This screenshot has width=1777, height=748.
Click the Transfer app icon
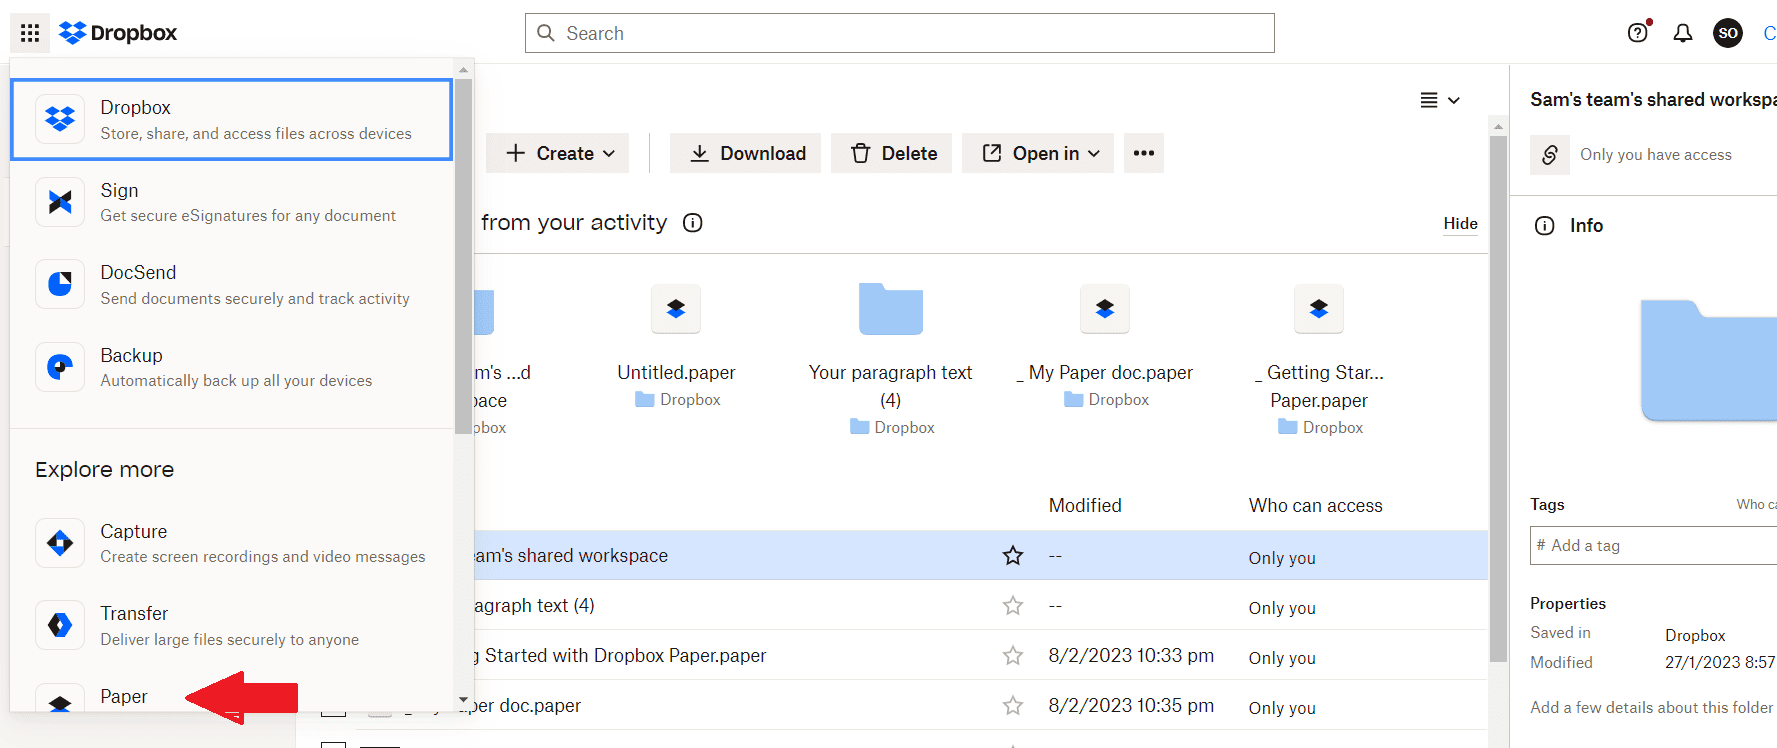pyautogui.click(x=60, y=625)
